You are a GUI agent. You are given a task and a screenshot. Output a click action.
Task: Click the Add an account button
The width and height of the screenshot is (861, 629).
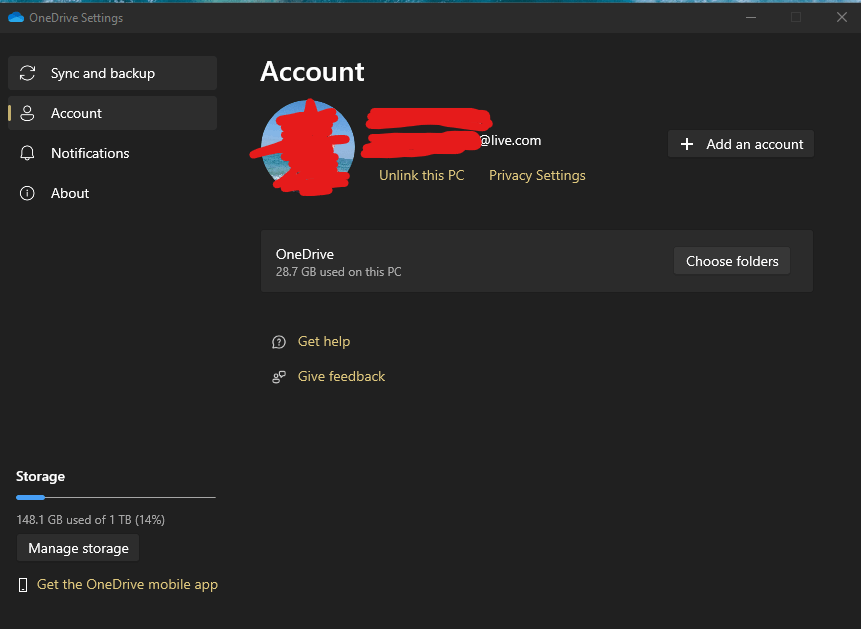tap(741, 144)
